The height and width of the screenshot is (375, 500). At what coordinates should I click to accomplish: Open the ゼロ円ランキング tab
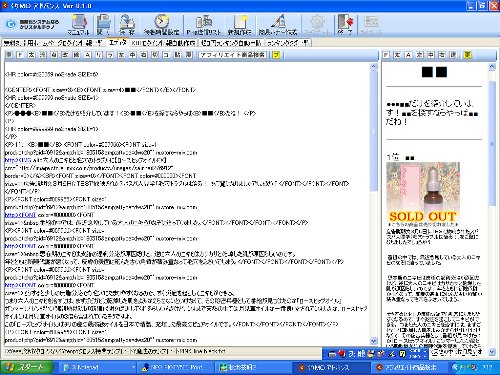point(232,43)
